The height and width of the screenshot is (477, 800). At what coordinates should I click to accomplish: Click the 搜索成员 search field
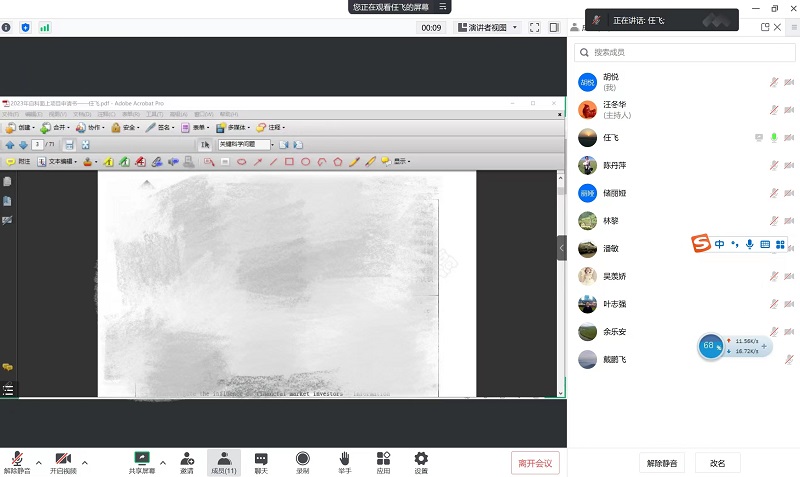tap(680, 52)
